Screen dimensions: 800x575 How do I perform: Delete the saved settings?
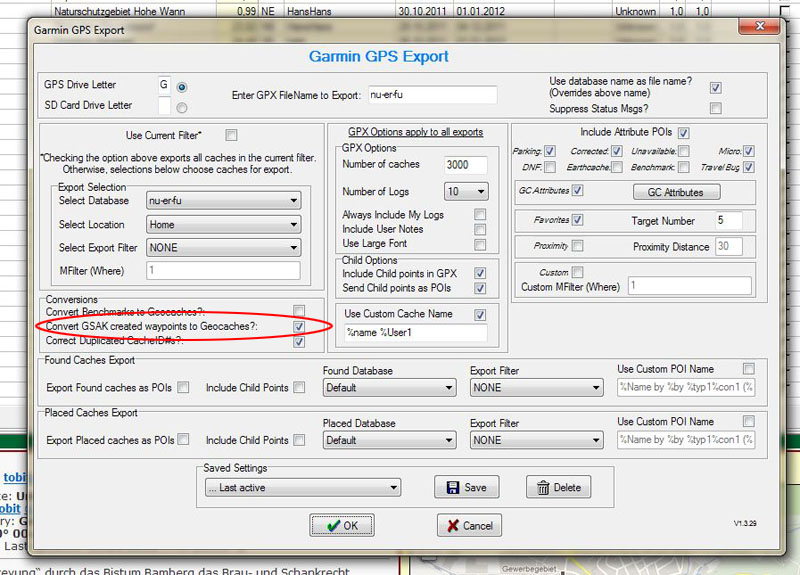(559, 487)
